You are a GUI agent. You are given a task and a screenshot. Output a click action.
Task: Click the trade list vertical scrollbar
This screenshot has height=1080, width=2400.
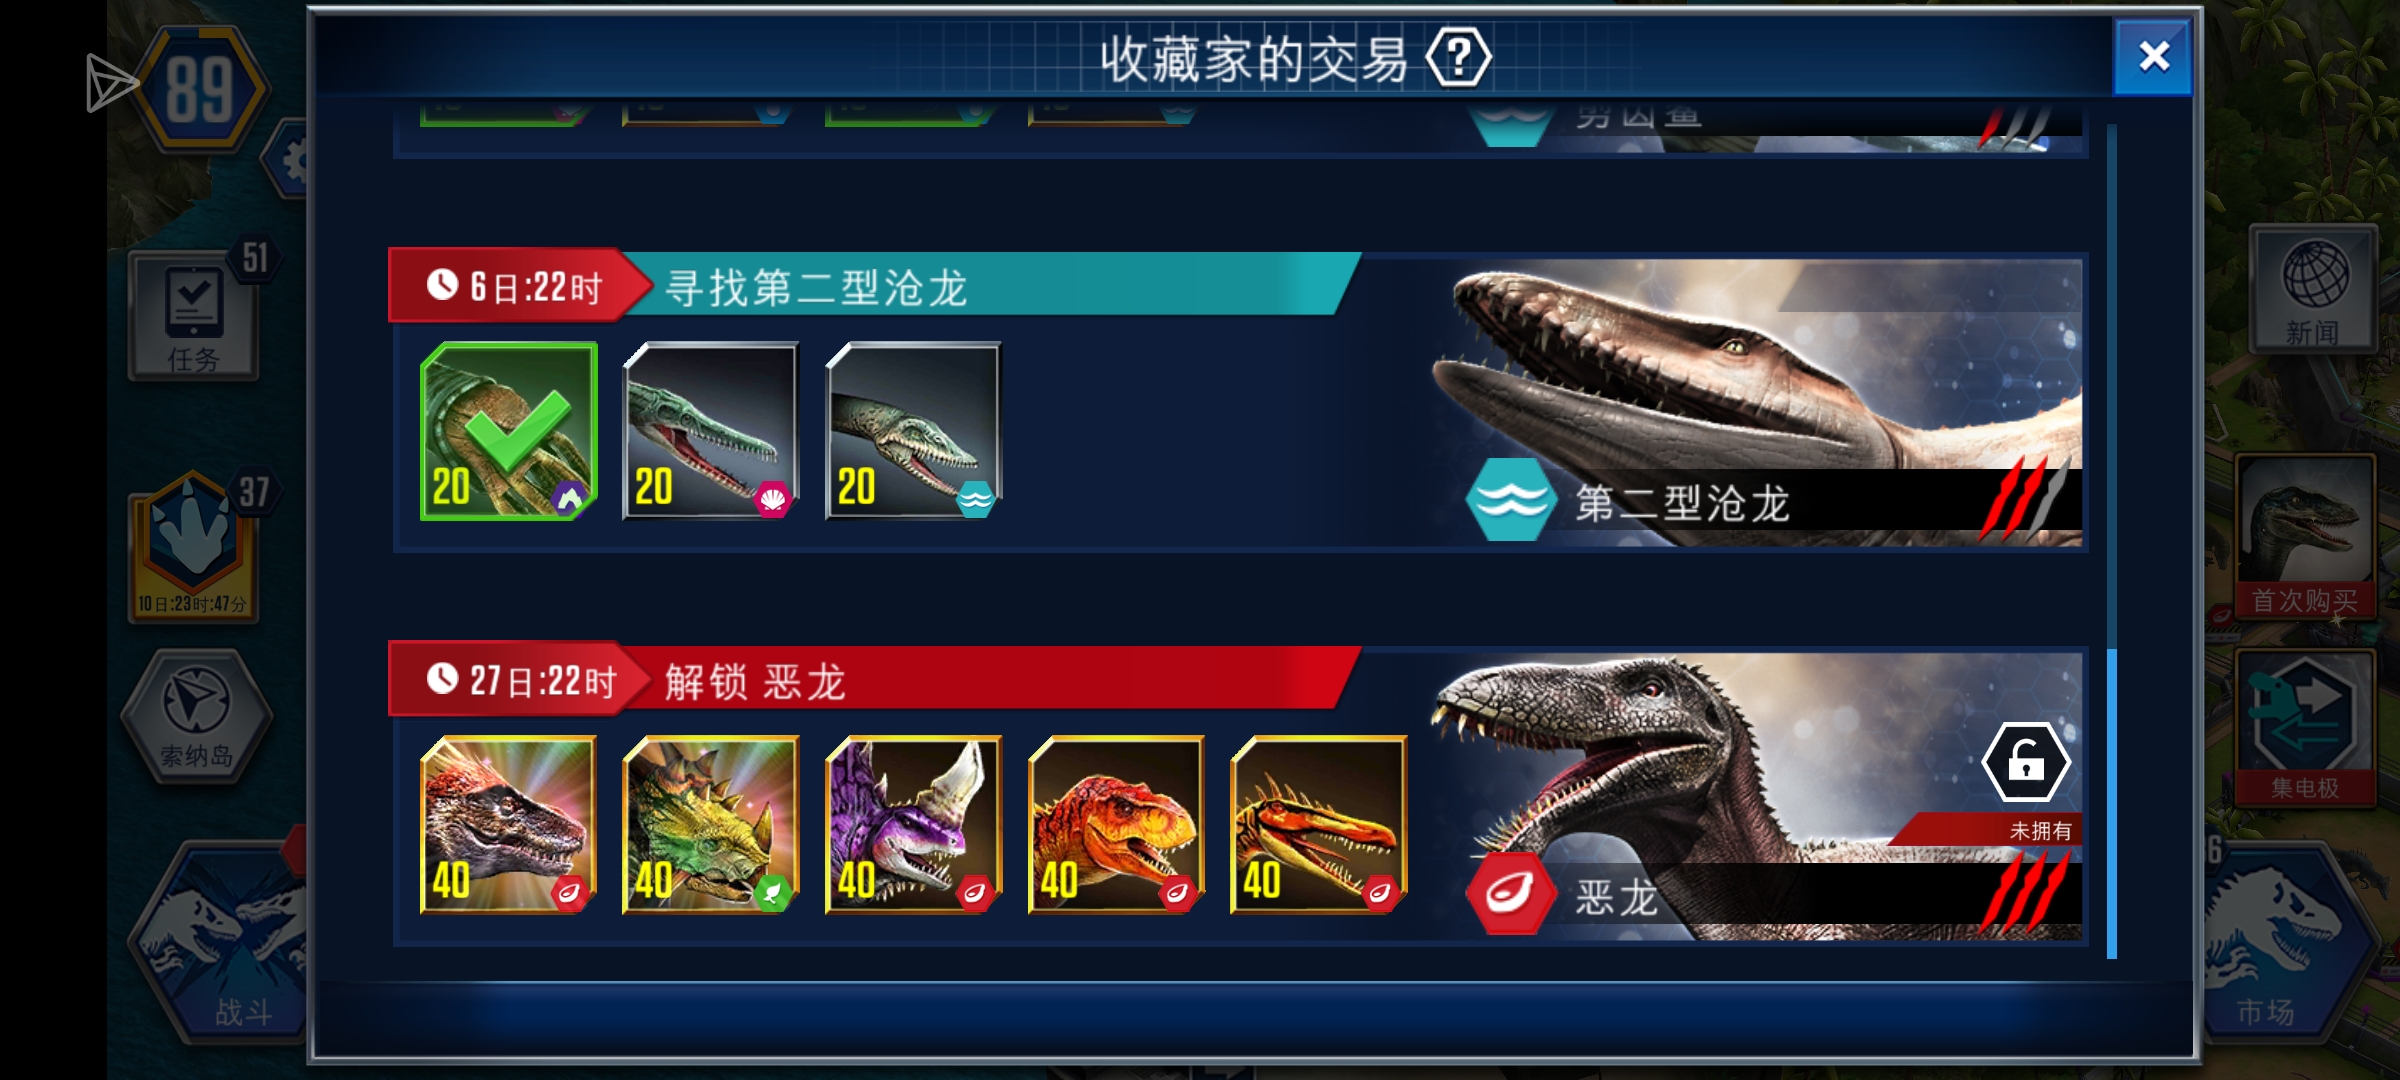pos(2112,540)
